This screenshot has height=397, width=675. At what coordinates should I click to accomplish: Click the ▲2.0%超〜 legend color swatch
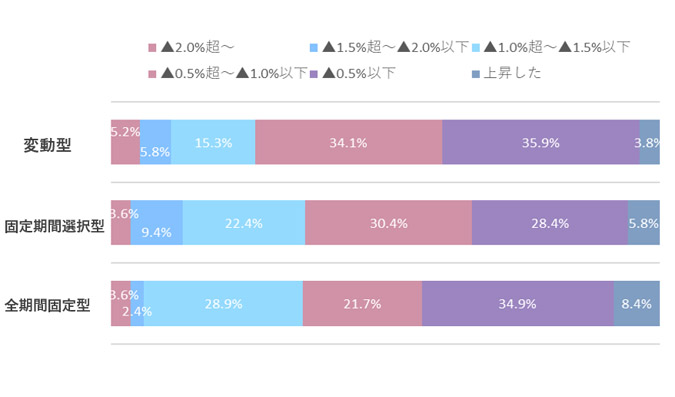[152, 48]
